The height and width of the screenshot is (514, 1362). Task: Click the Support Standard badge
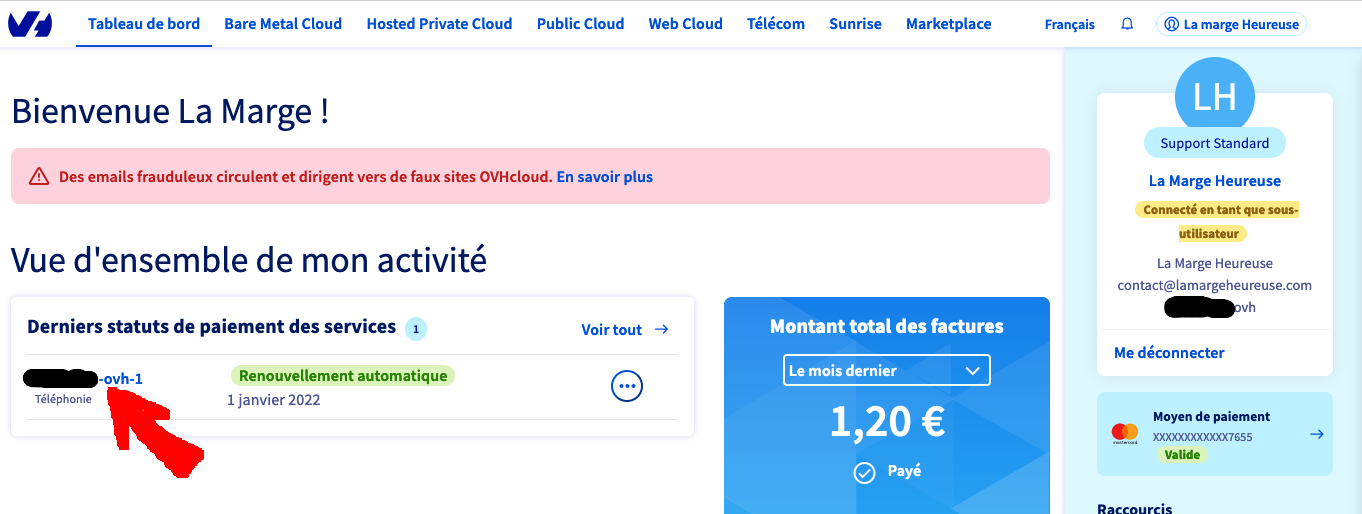tap(1215, 143)
